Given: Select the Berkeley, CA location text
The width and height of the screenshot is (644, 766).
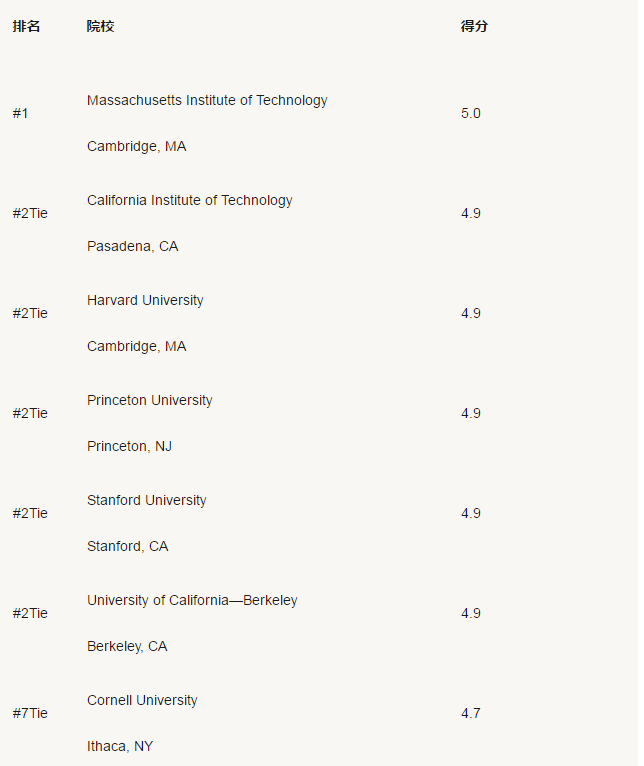Looking at the screenshot, I should tap(127, 646).
